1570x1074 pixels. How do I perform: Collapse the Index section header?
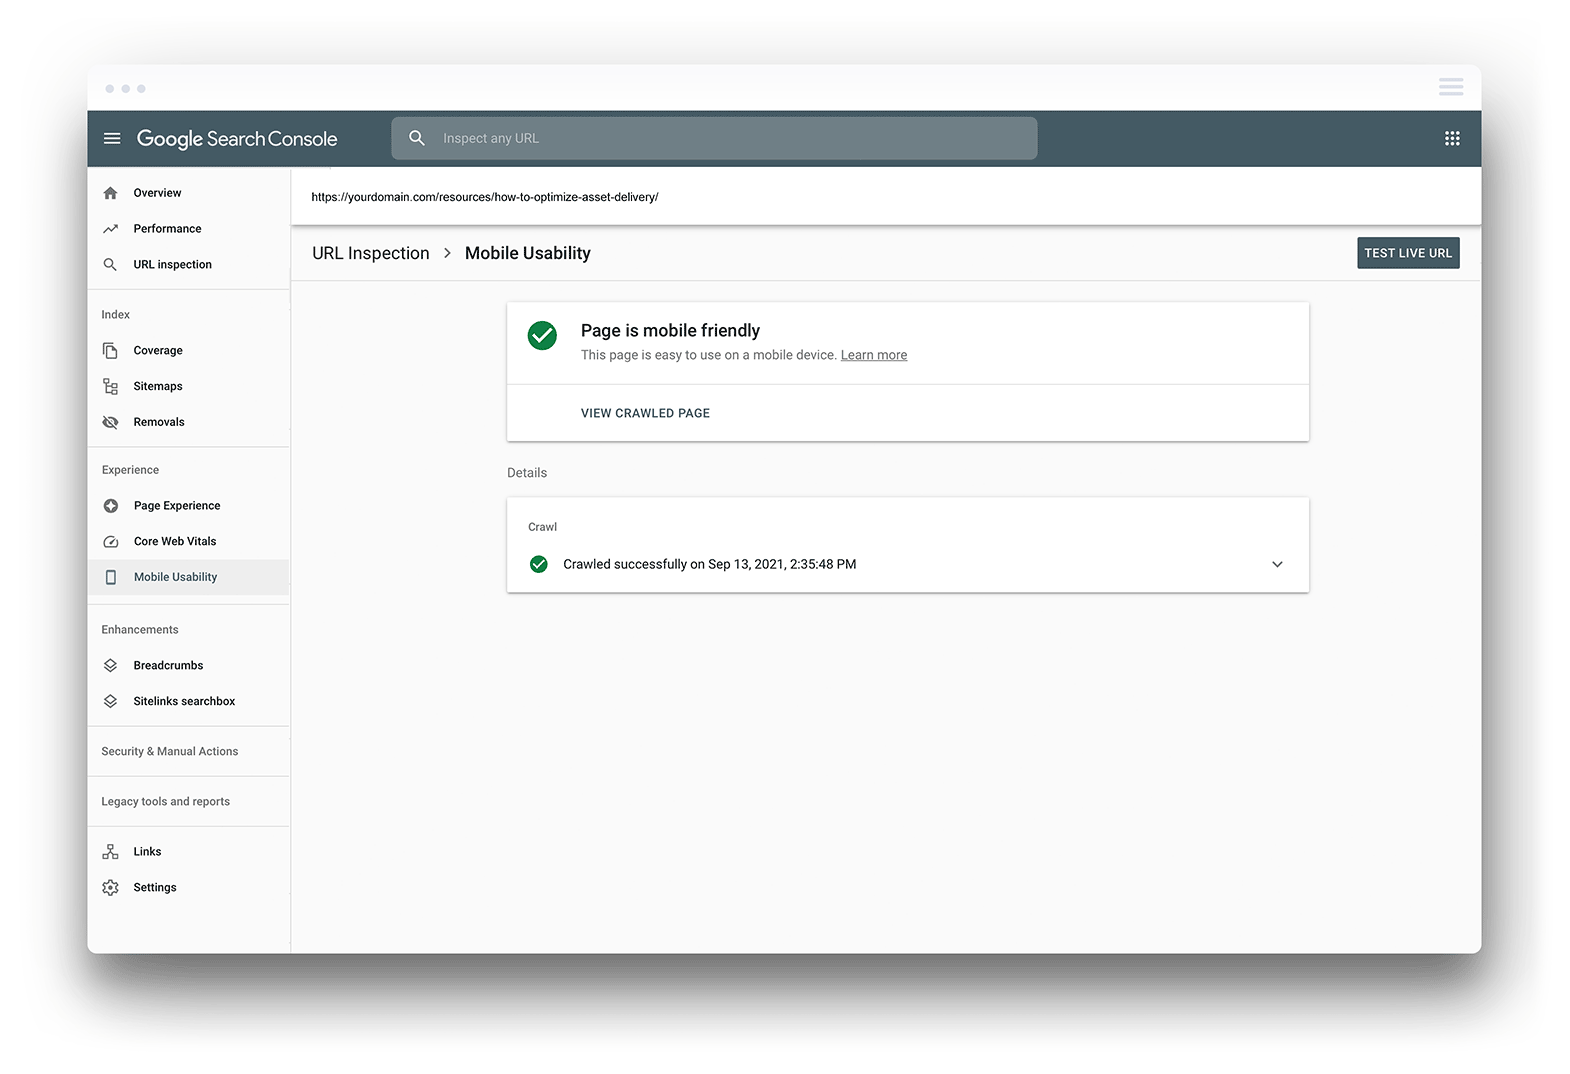[x=116, y=315]
